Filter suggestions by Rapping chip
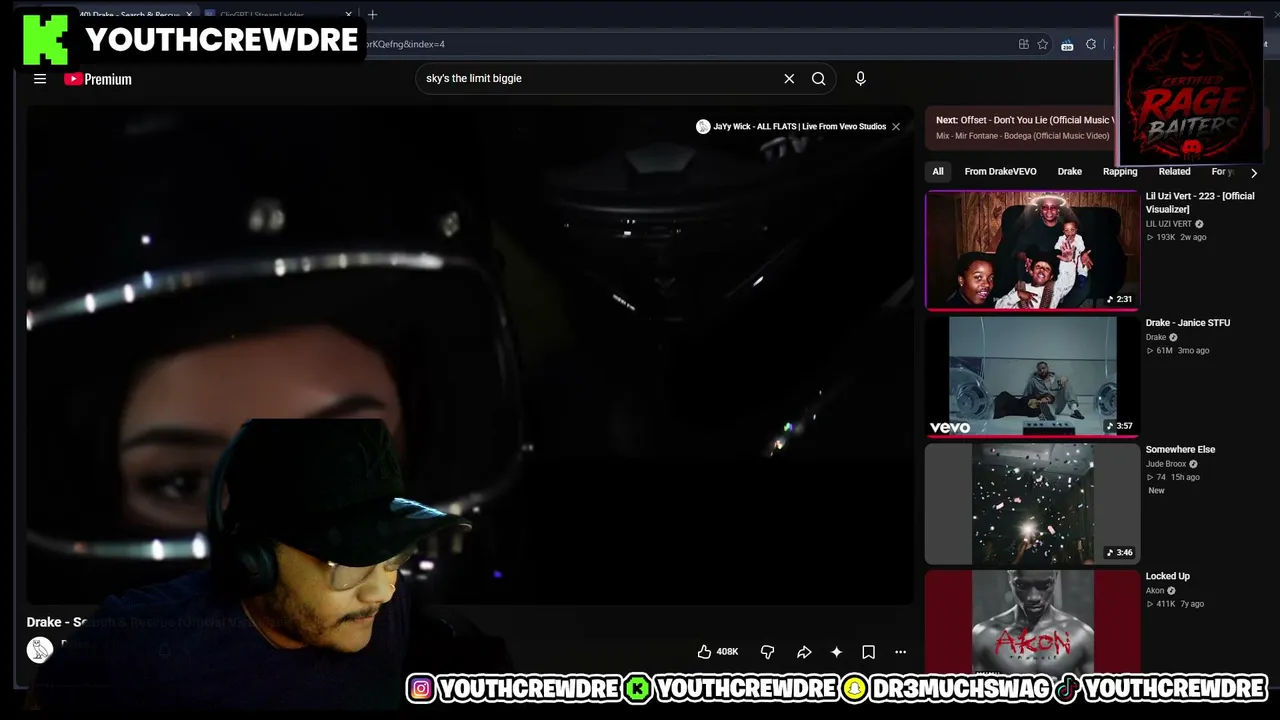The image size is (1280, 720). tap(1120, 172)
